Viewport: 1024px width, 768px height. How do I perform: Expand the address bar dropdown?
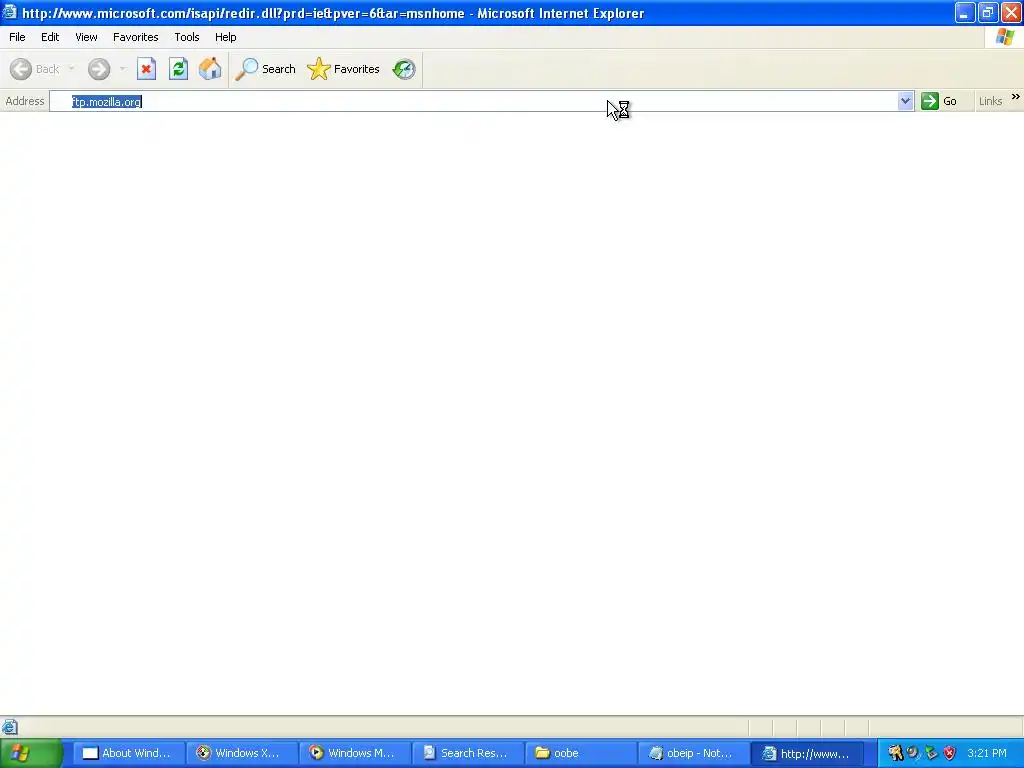pyautogui.click(x=905, y=101)
